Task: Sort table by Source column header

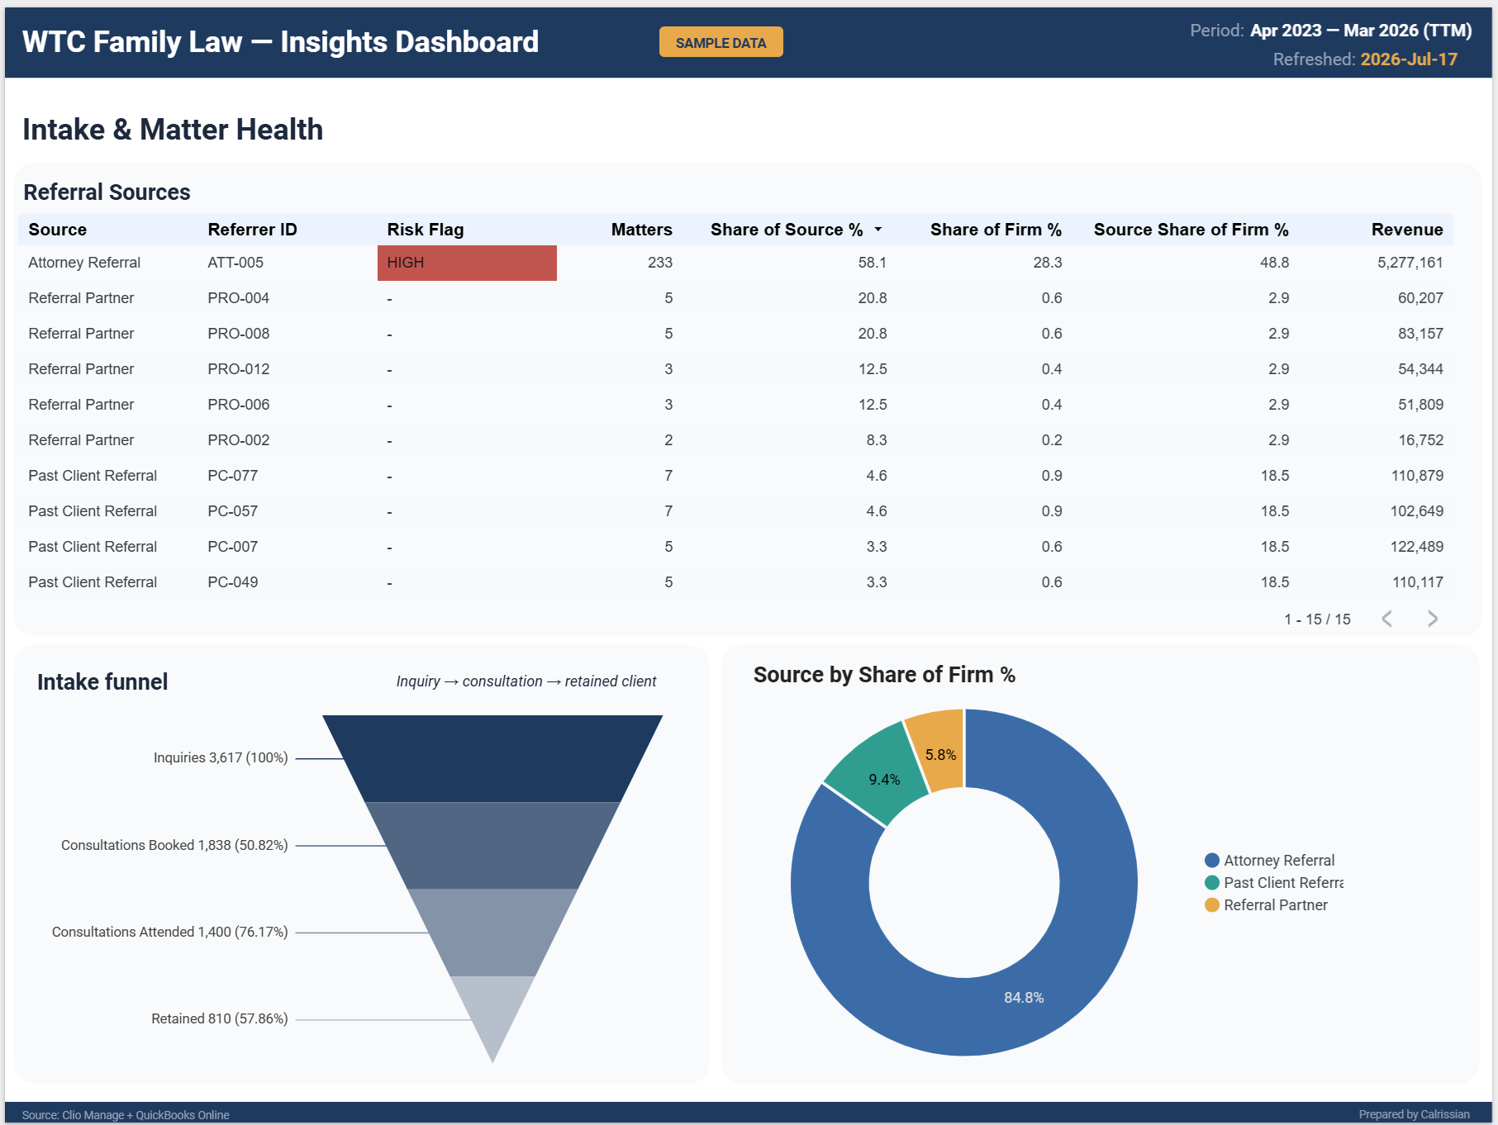Action: [57, 230]
